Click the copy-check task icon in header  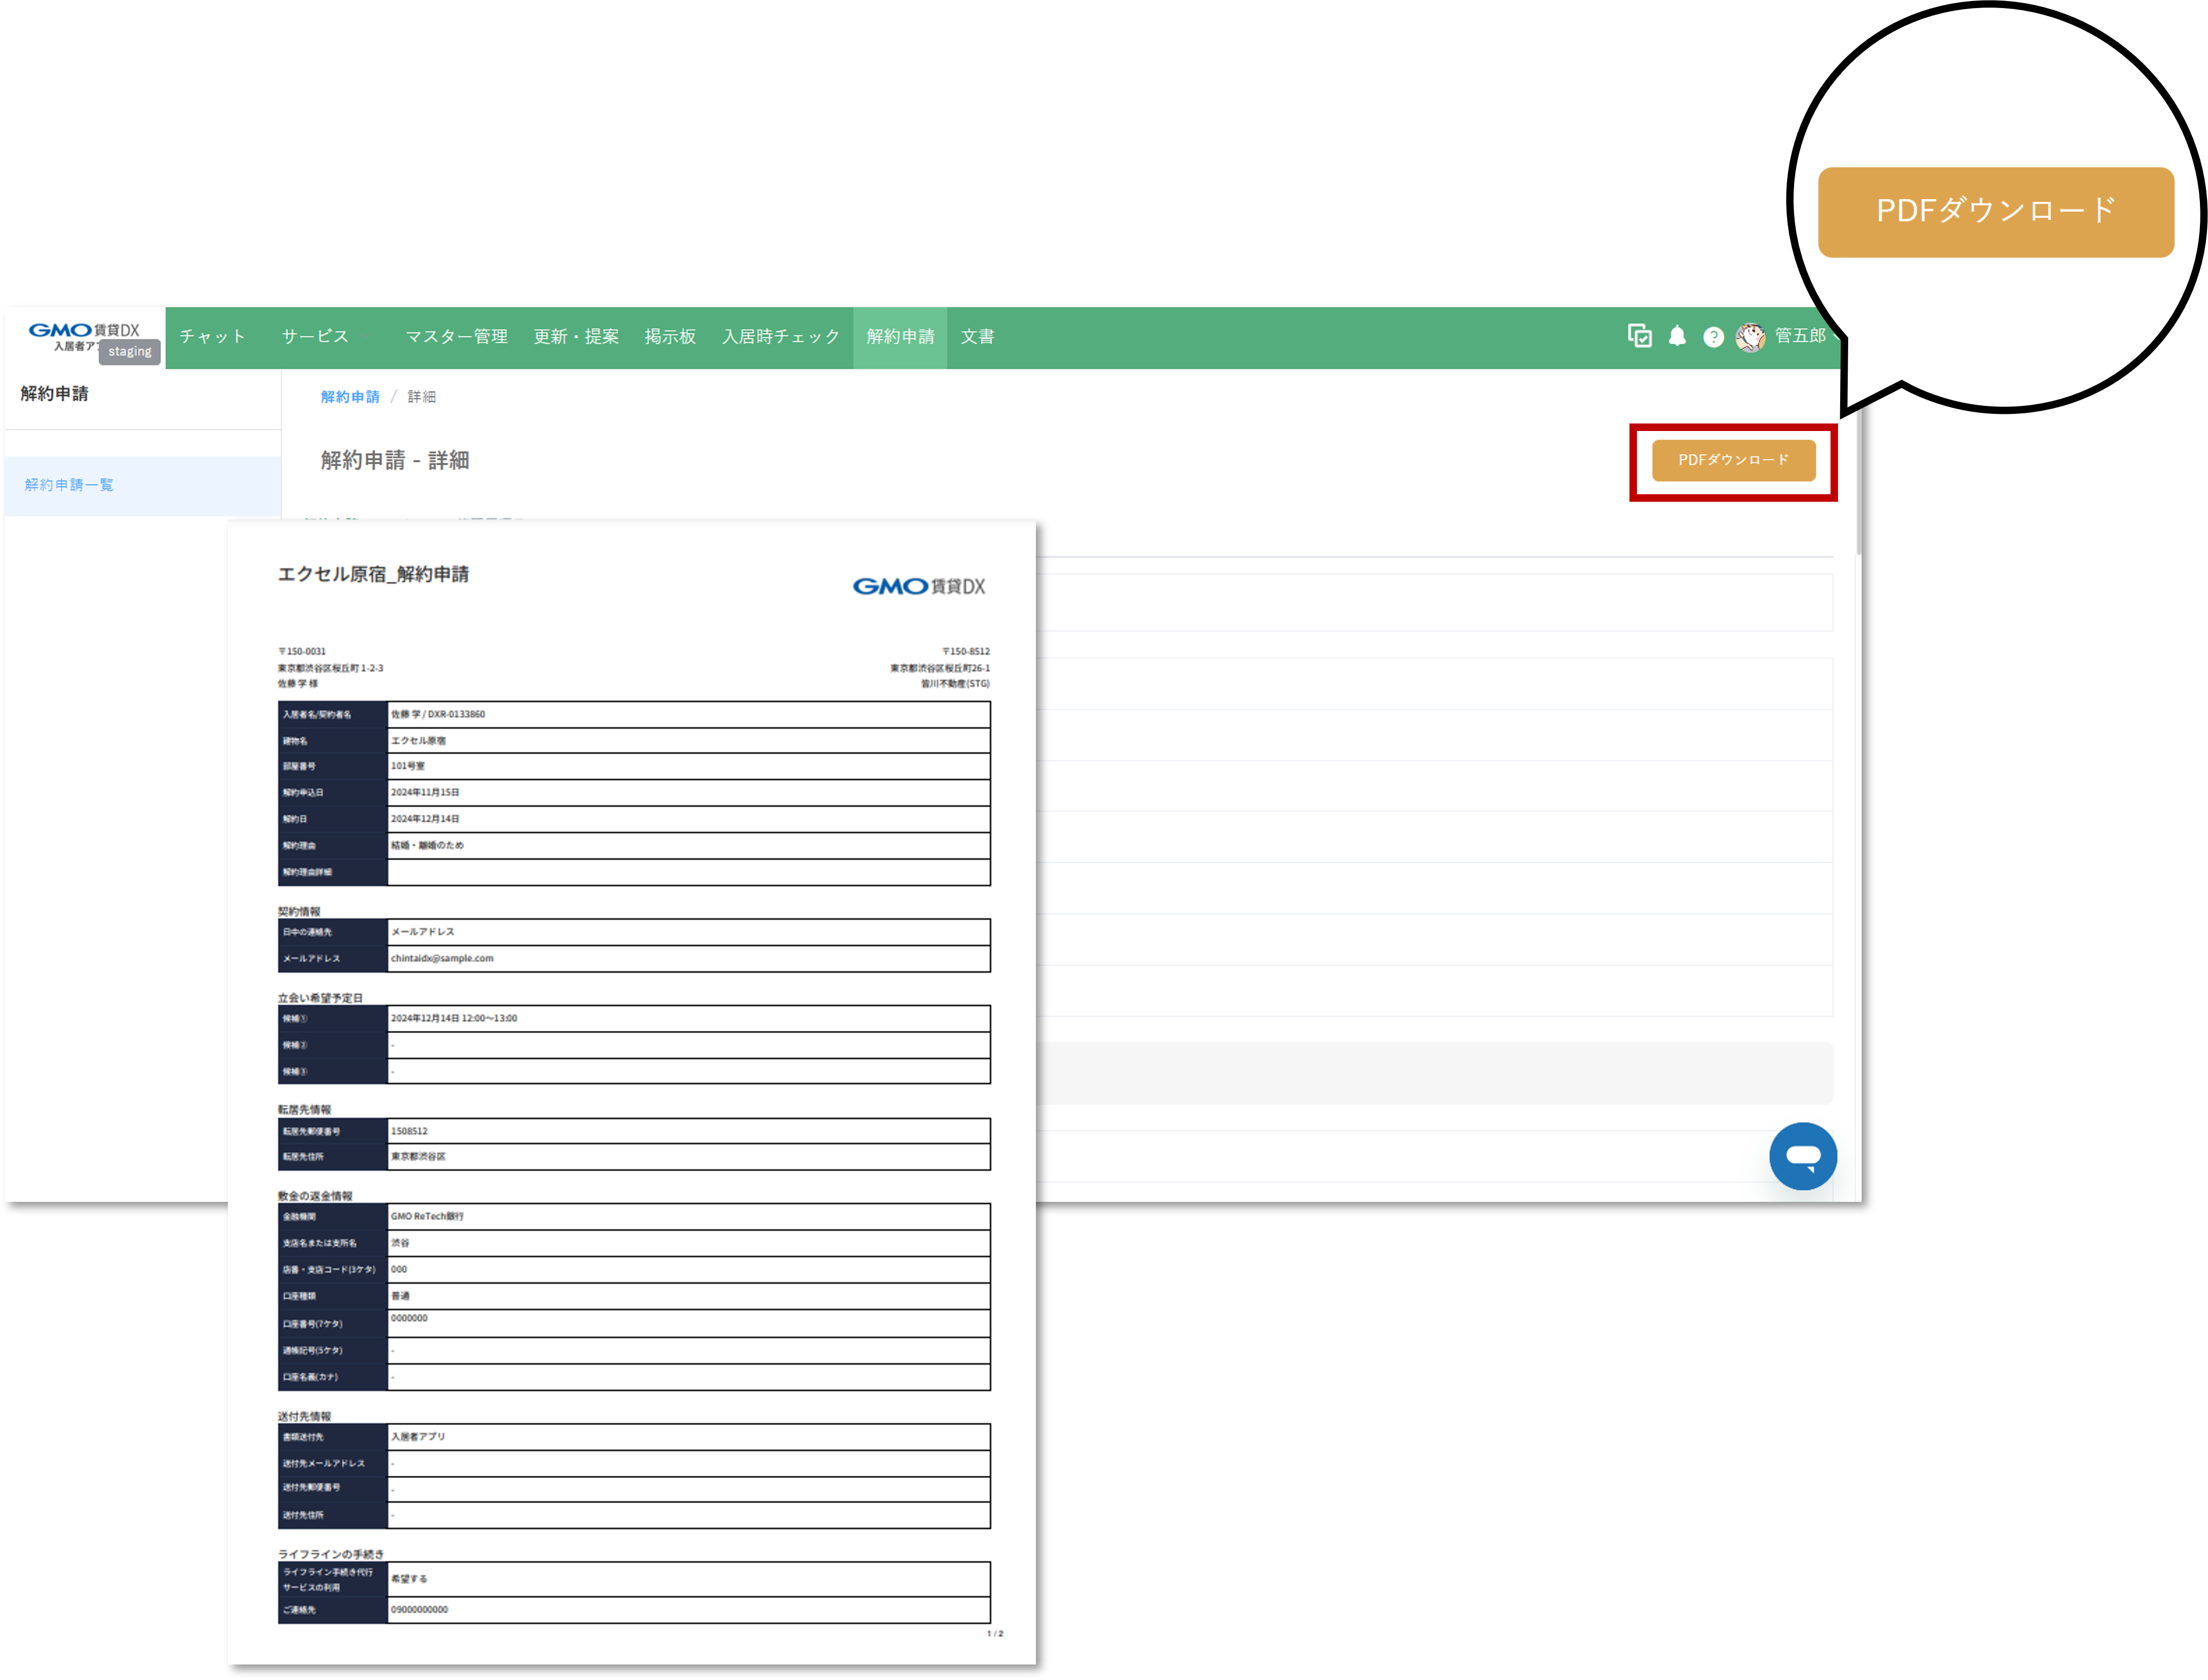coord(1639,336)
